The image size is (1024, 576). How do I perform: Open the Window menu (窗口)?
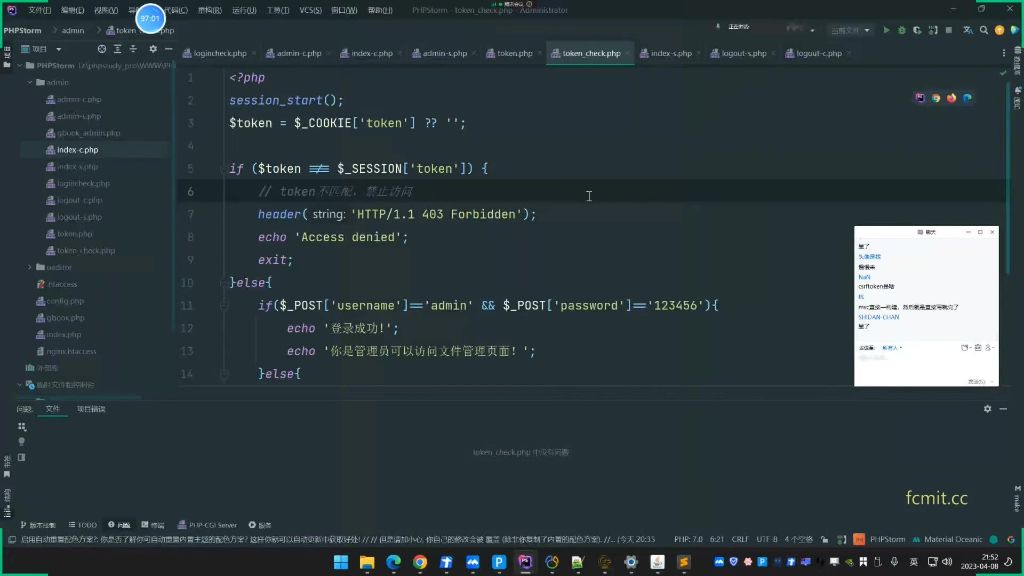pyautogui.click(x=344, y=10)
